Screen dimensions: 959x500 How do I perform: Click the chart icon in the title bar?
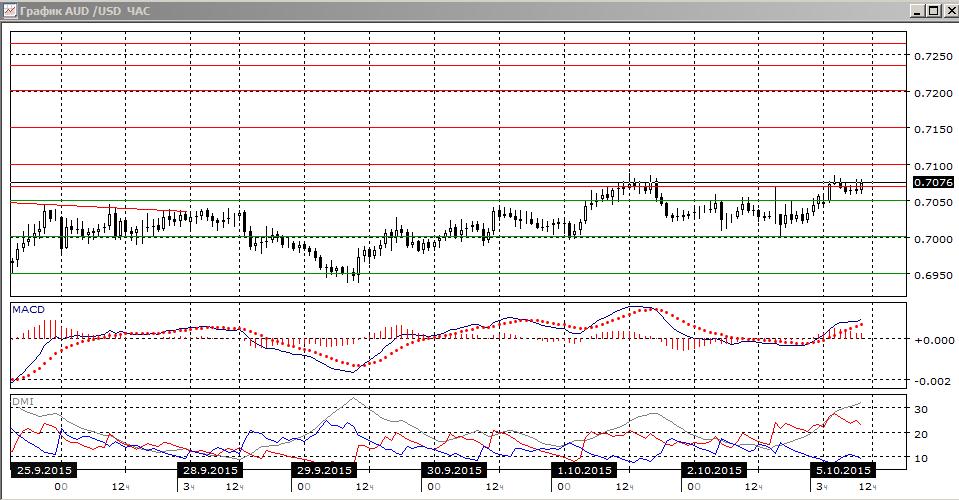(9, 10)
